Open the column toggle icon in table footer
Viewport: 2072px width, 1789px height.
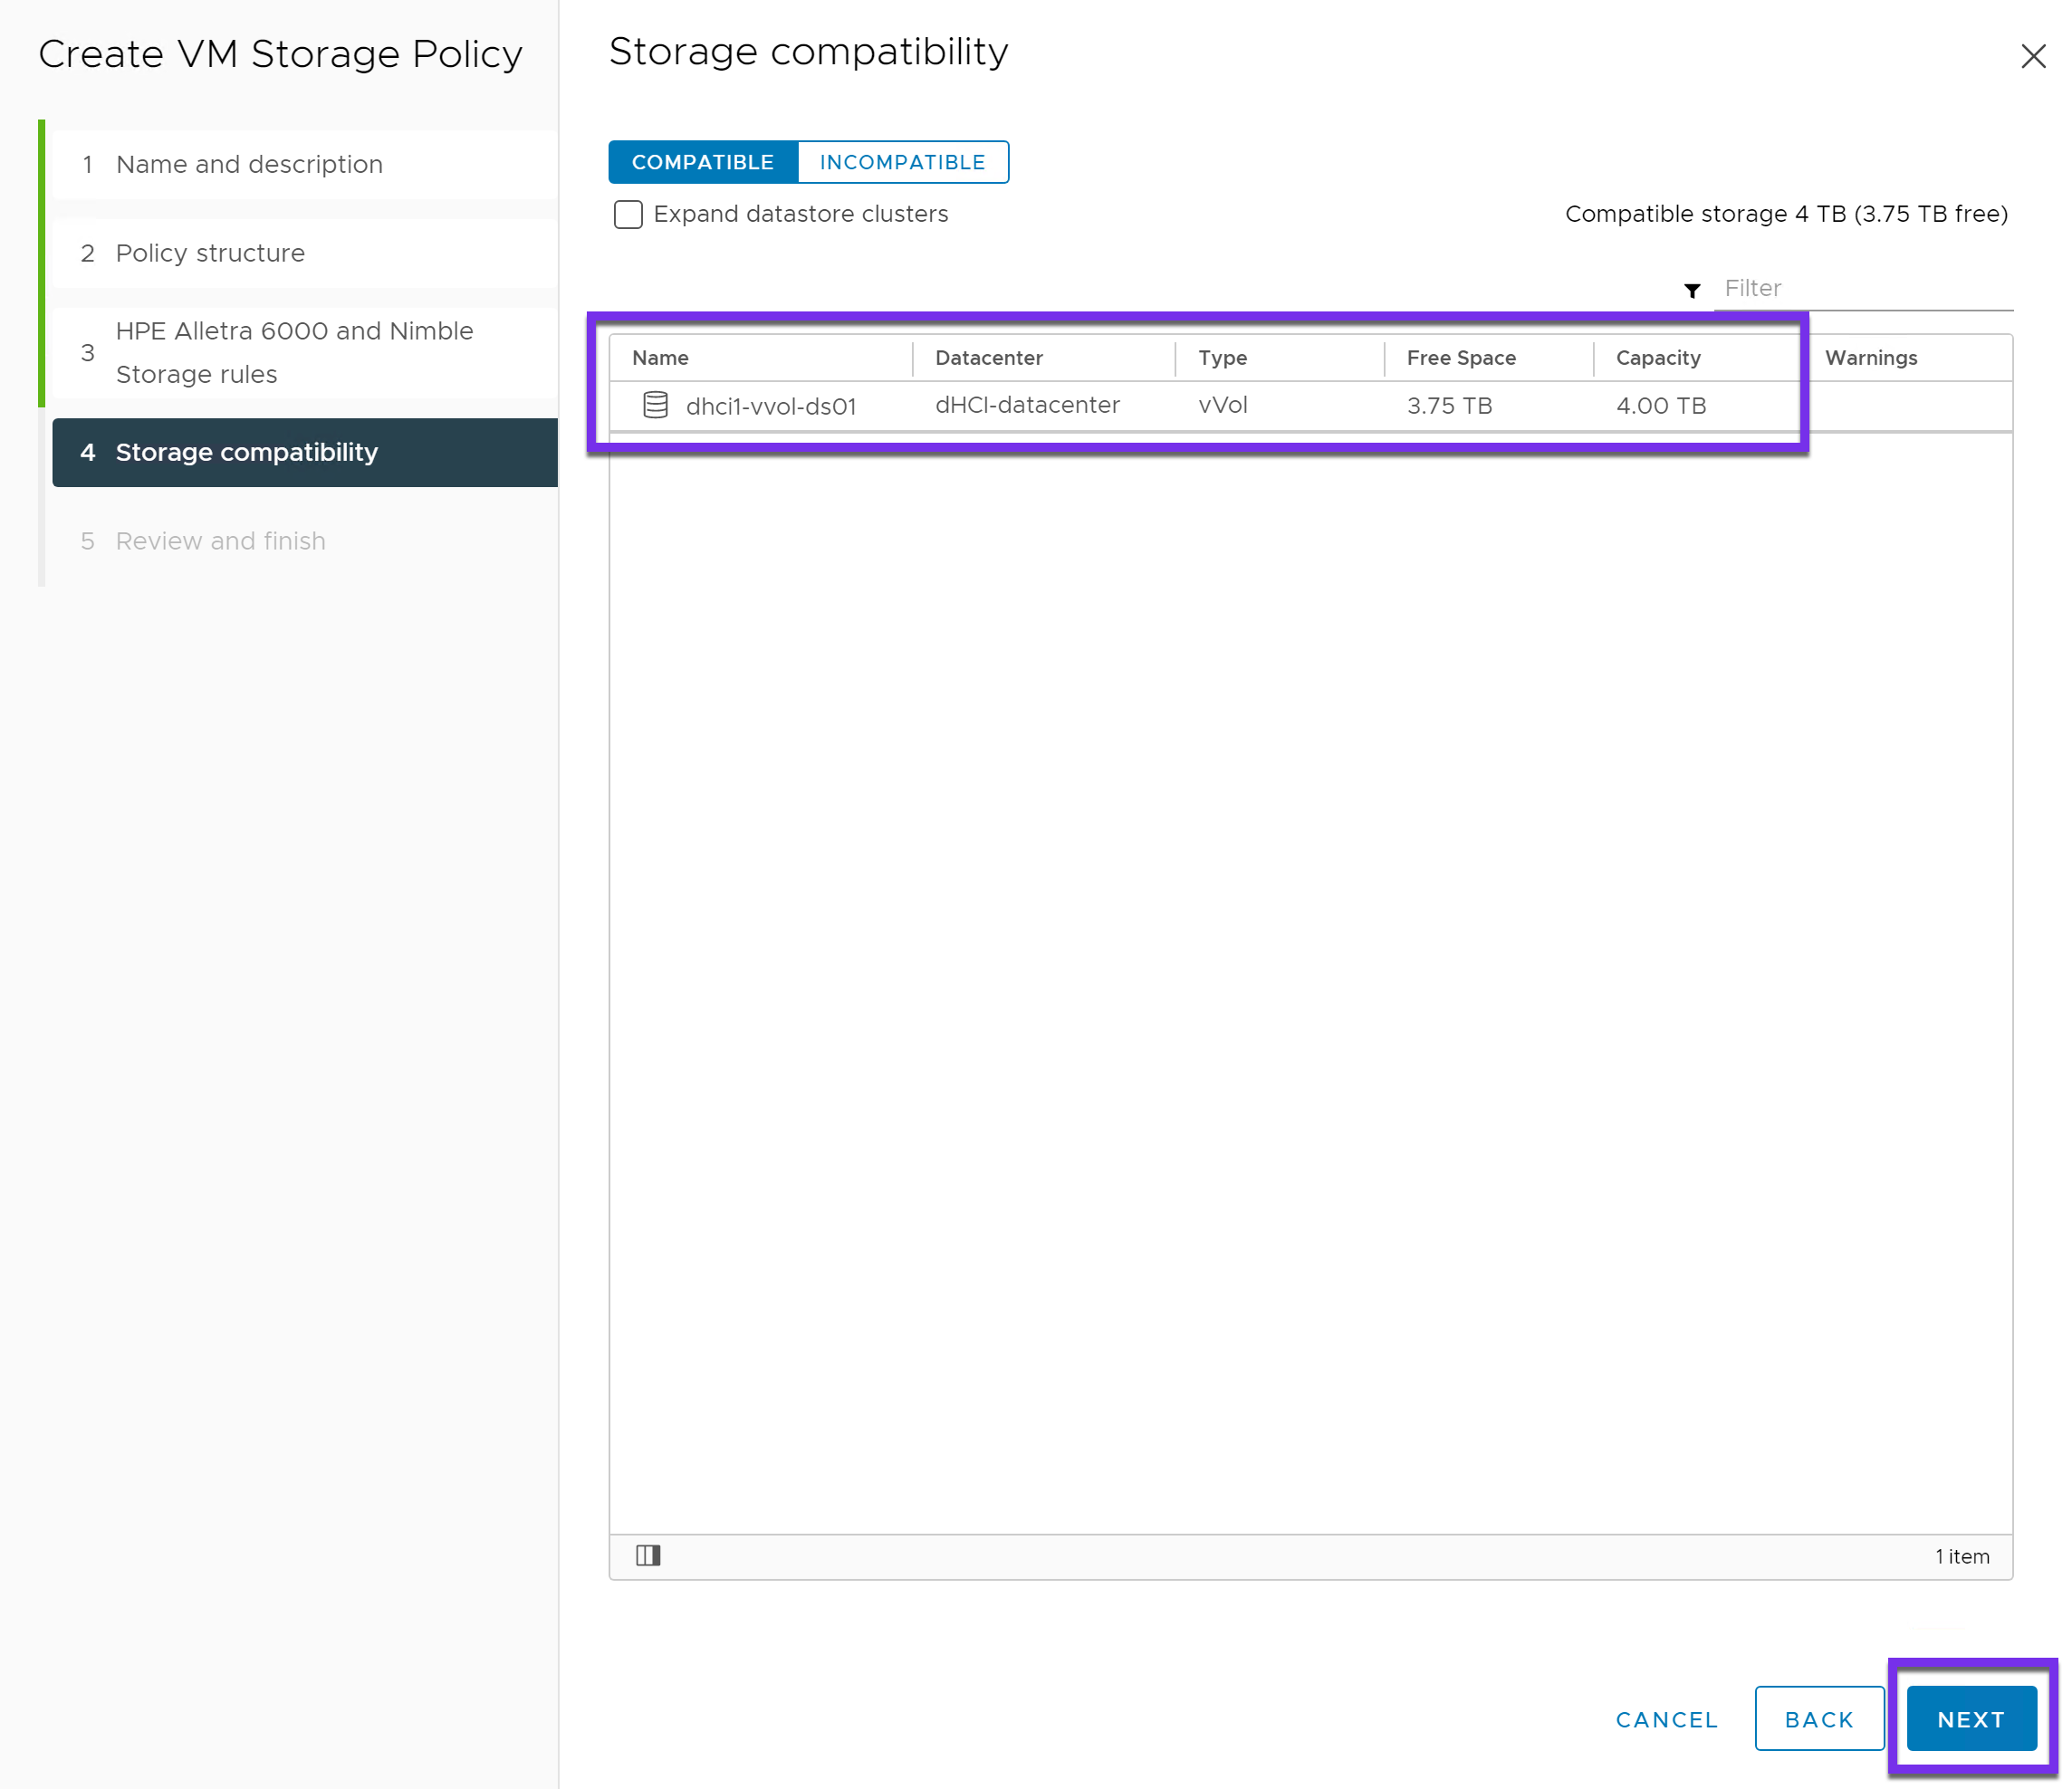648,1555
